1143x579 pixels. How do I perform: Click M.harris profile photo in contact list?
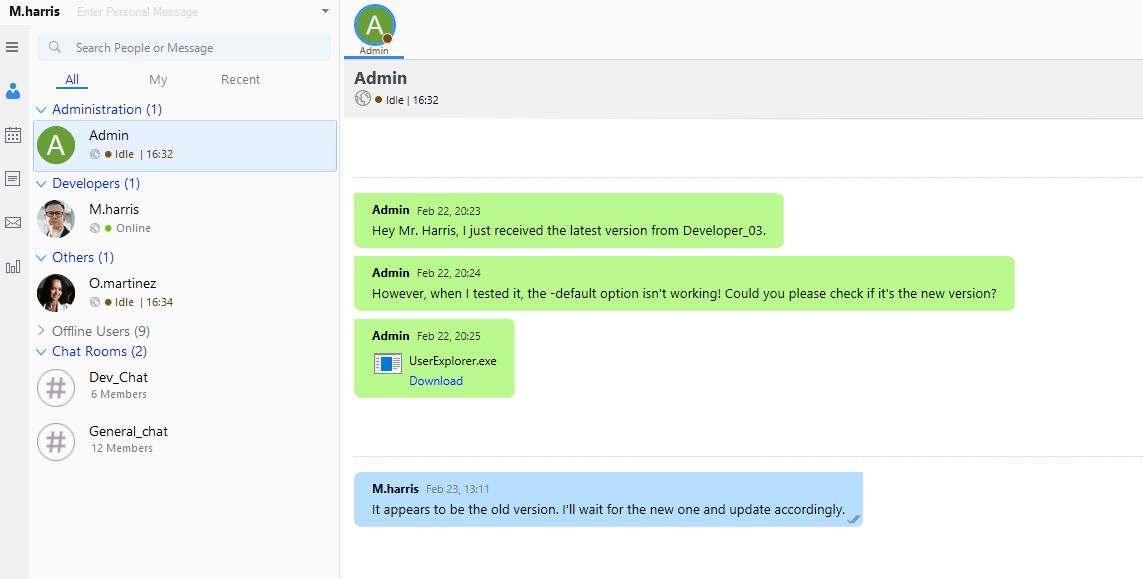[56, 219]
